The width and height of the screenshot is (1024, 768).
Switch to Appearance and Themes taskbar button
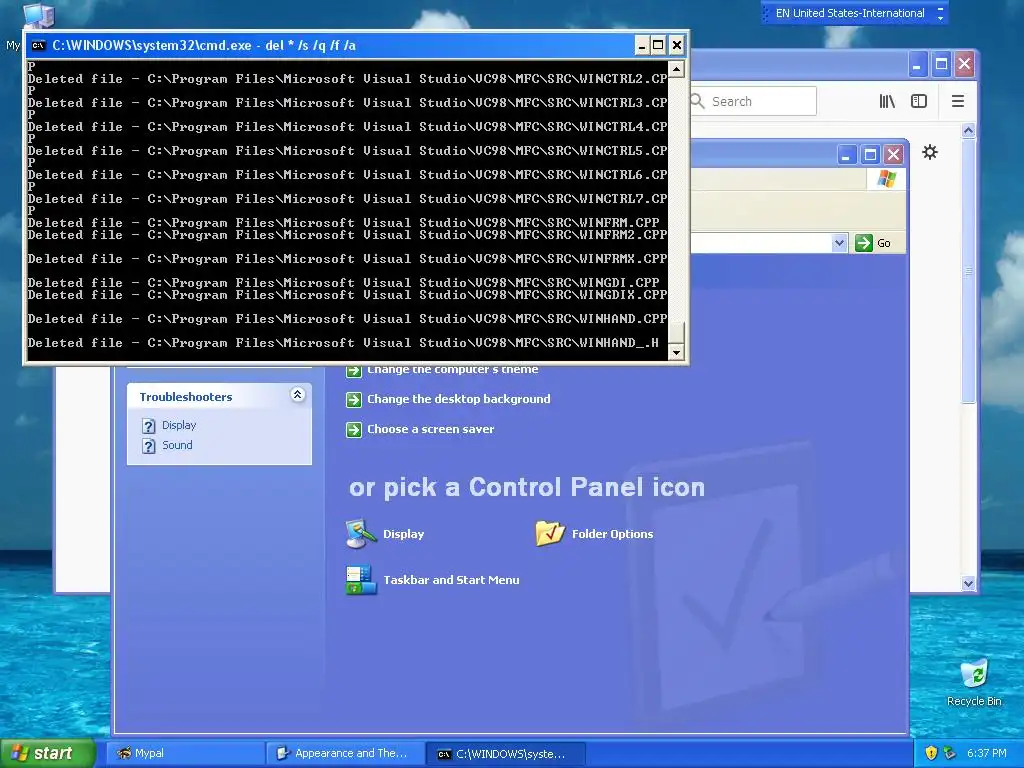point(345,754)
